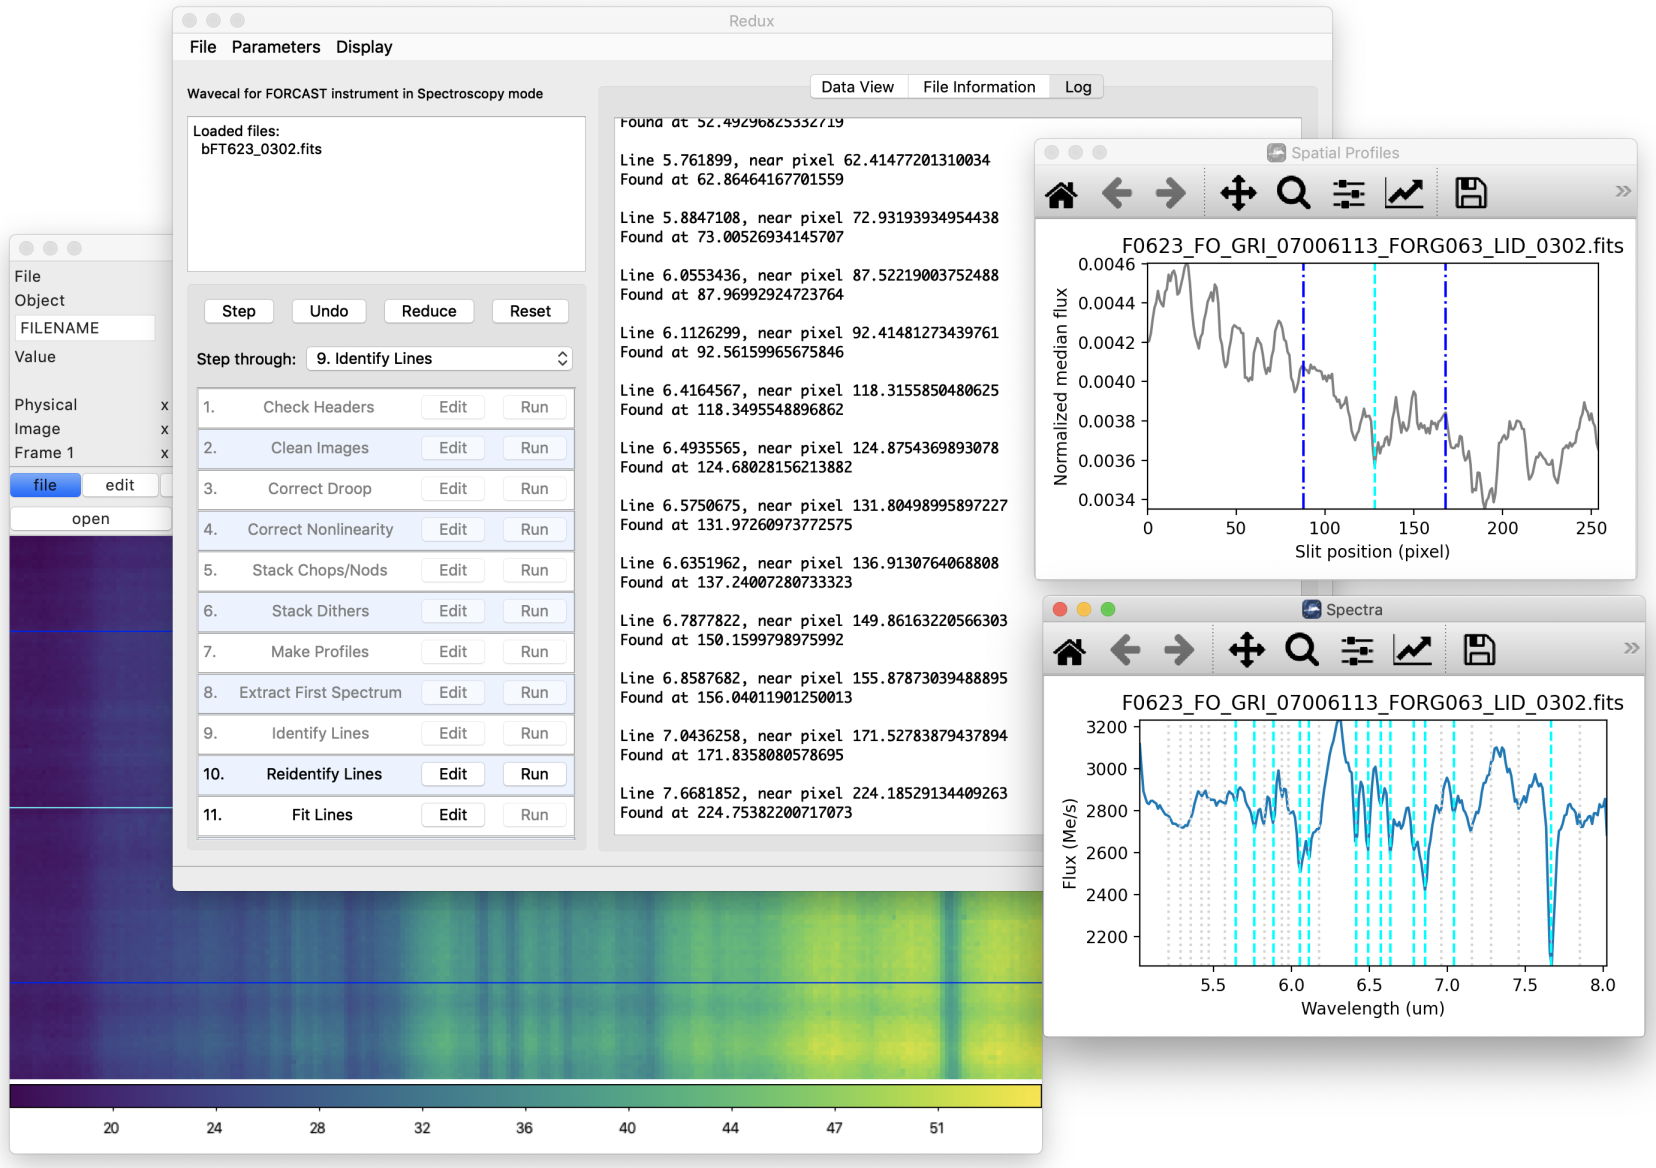This screenshot has height=1168, width=1656.
Task: Click the image colorbar near value 36
Action: point(524,1096)
